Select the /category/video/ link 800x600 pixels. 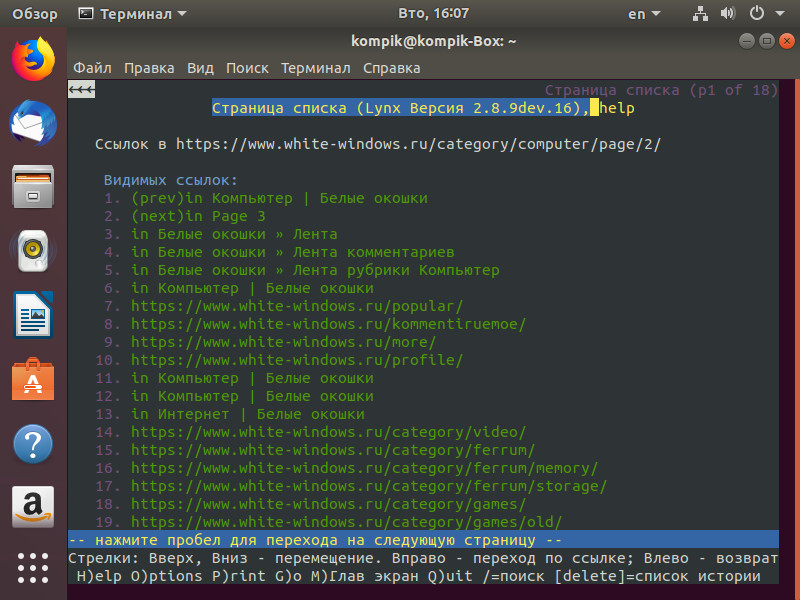tap(328, 432)
